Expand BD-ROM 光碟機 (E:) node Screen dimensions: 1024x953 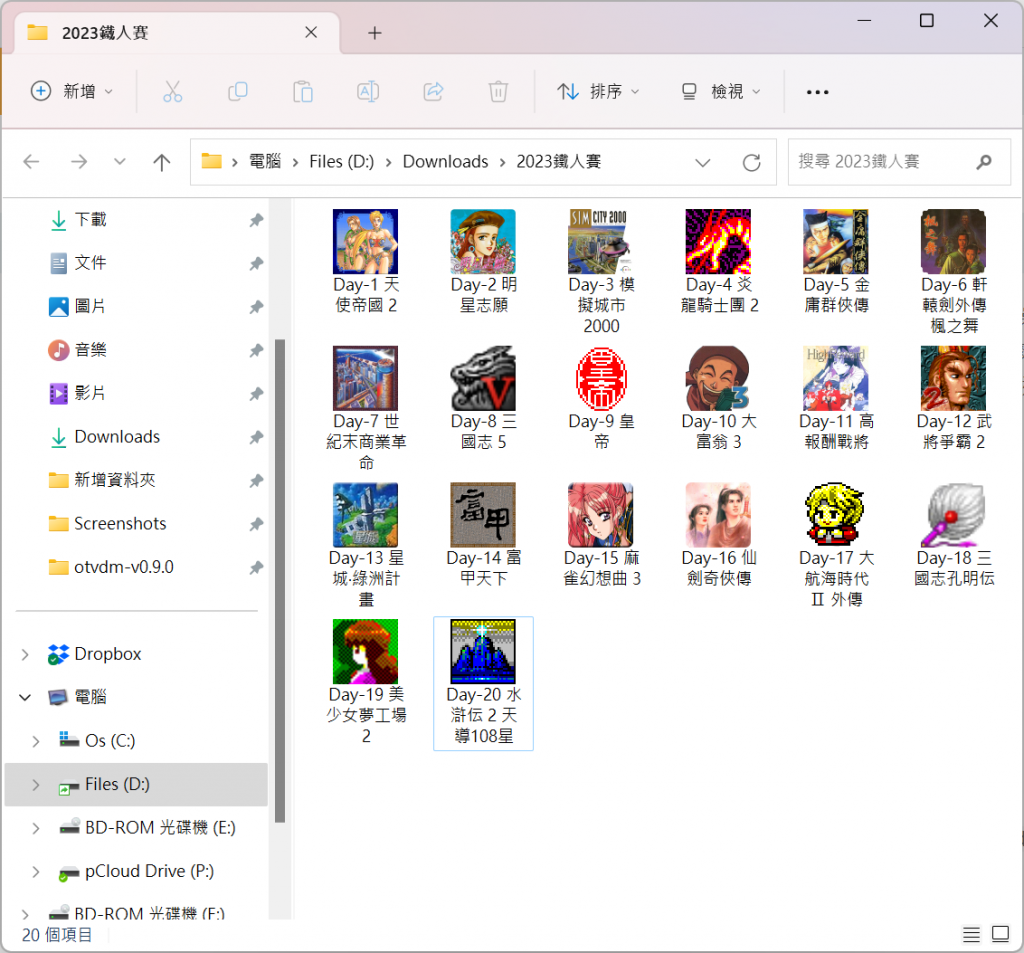(36, 828)
